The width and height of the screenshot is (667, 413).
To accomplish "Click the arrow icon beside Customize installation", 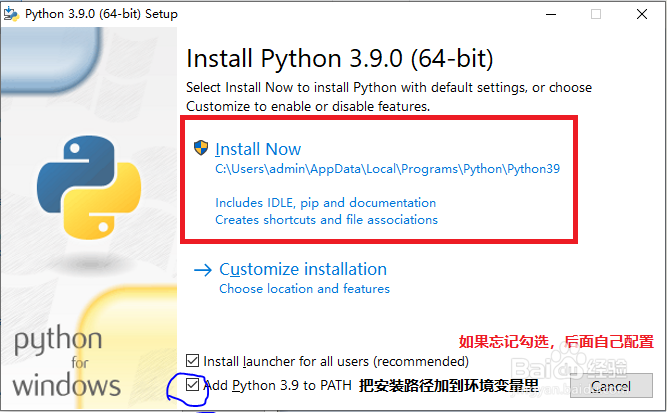I will (x=203, y=270).
